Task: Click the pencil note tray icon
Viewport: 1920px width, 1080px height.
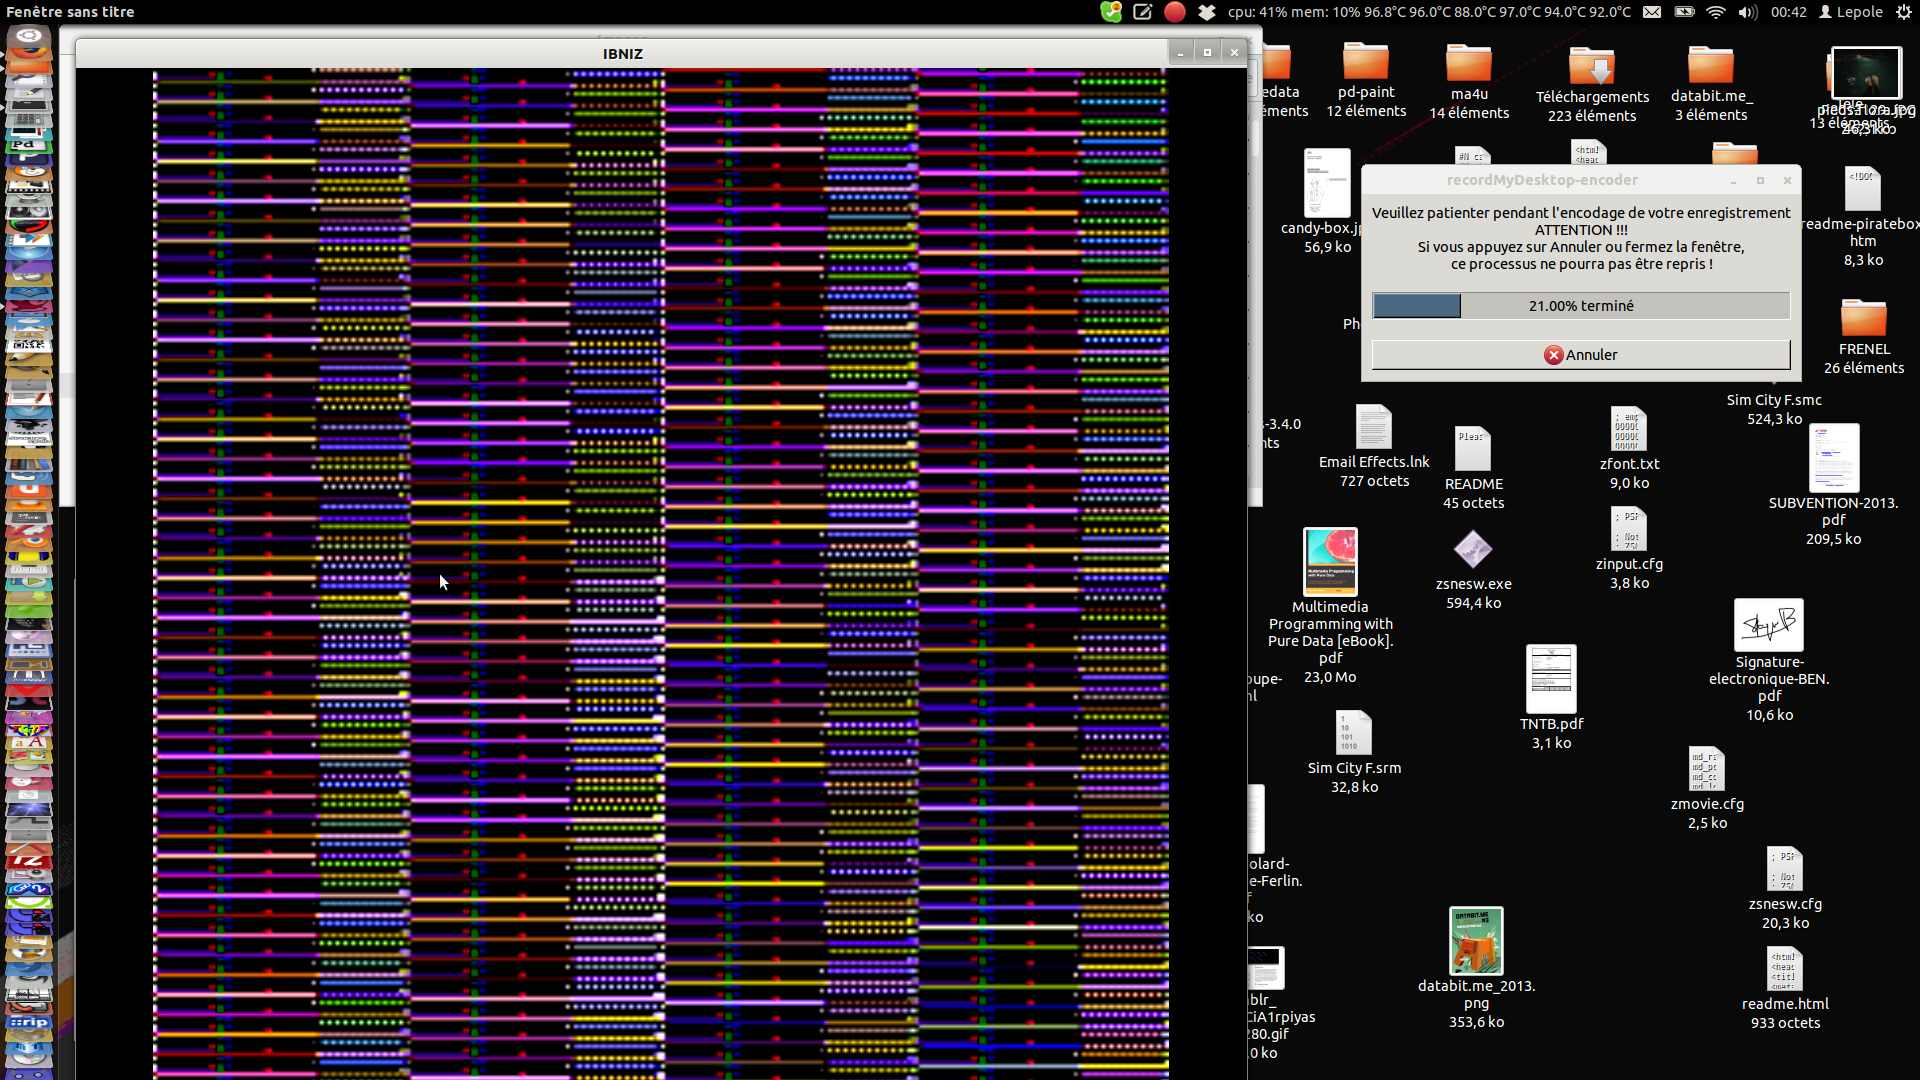Action: [x=1143, y=12]
